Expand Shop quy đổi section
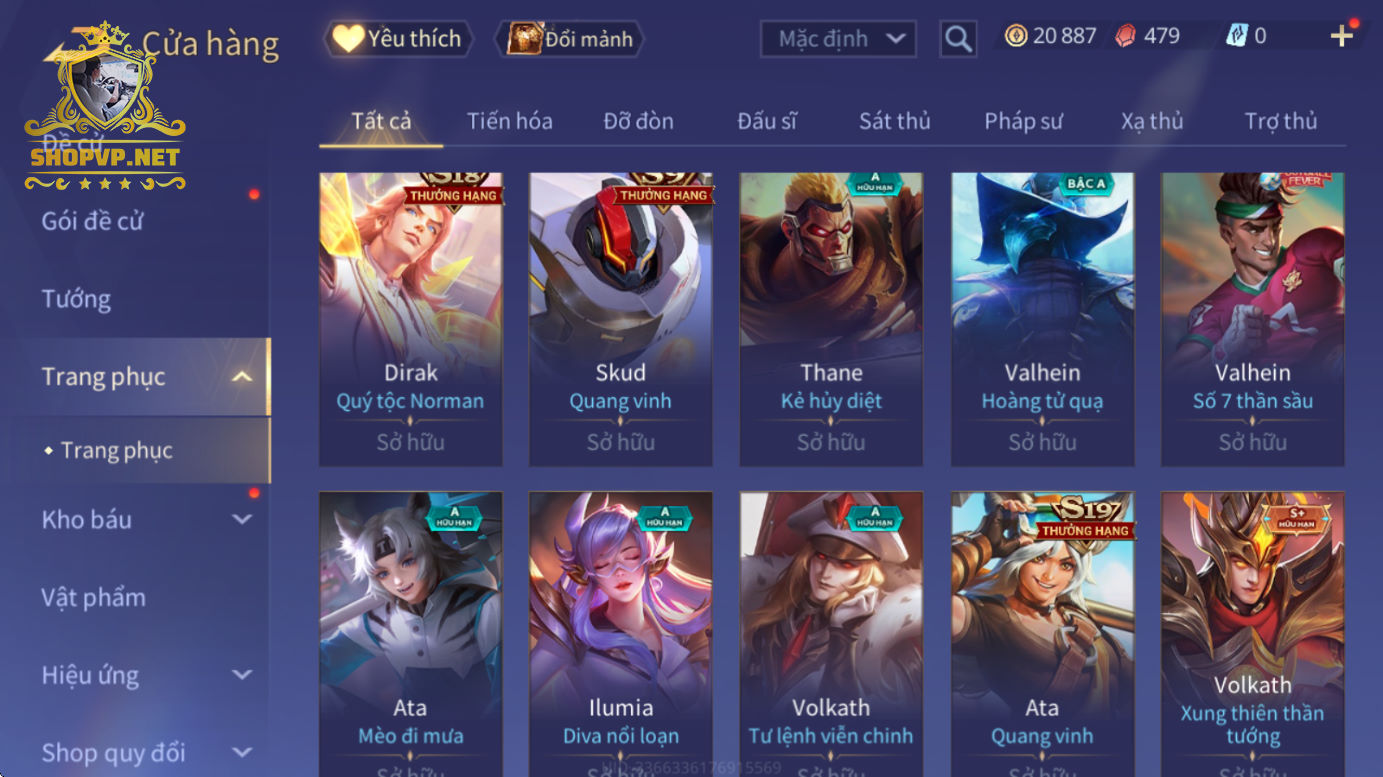Viewport: 1383px width, 777px height. (242, 752)
